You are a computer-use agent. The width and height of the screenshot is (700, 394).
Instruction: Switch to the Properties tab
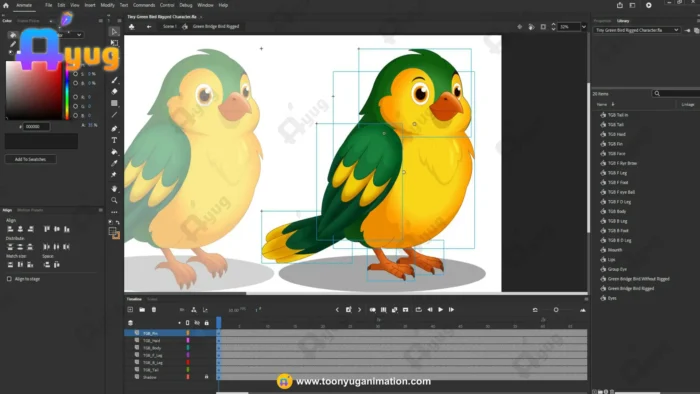602,21
